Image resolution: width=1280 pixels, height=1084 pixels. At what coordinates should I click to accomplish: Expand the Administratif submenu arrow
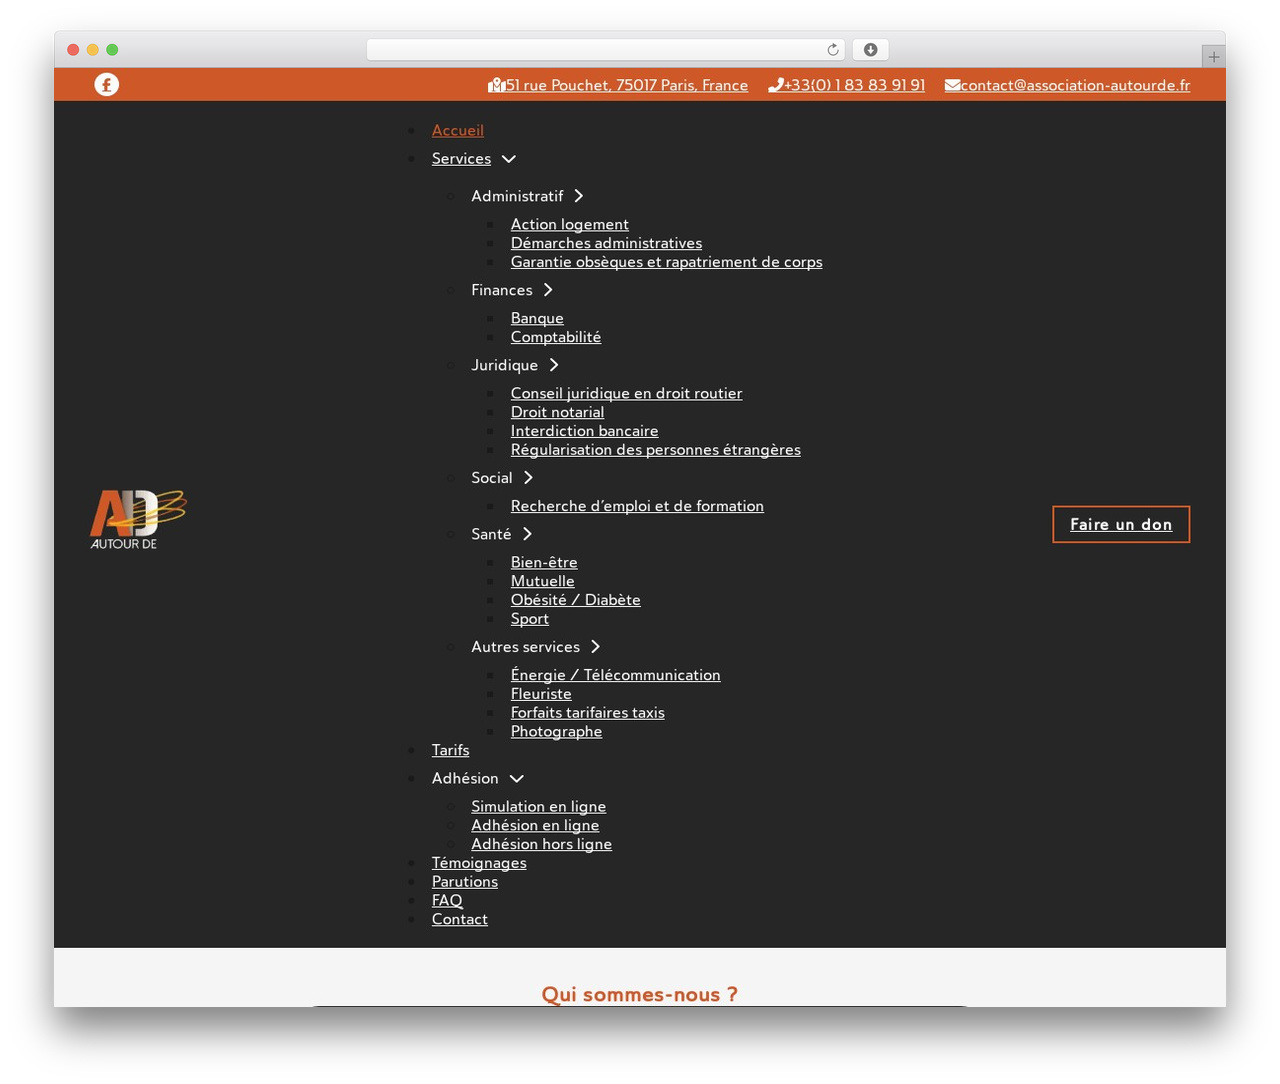coord(579,196)
